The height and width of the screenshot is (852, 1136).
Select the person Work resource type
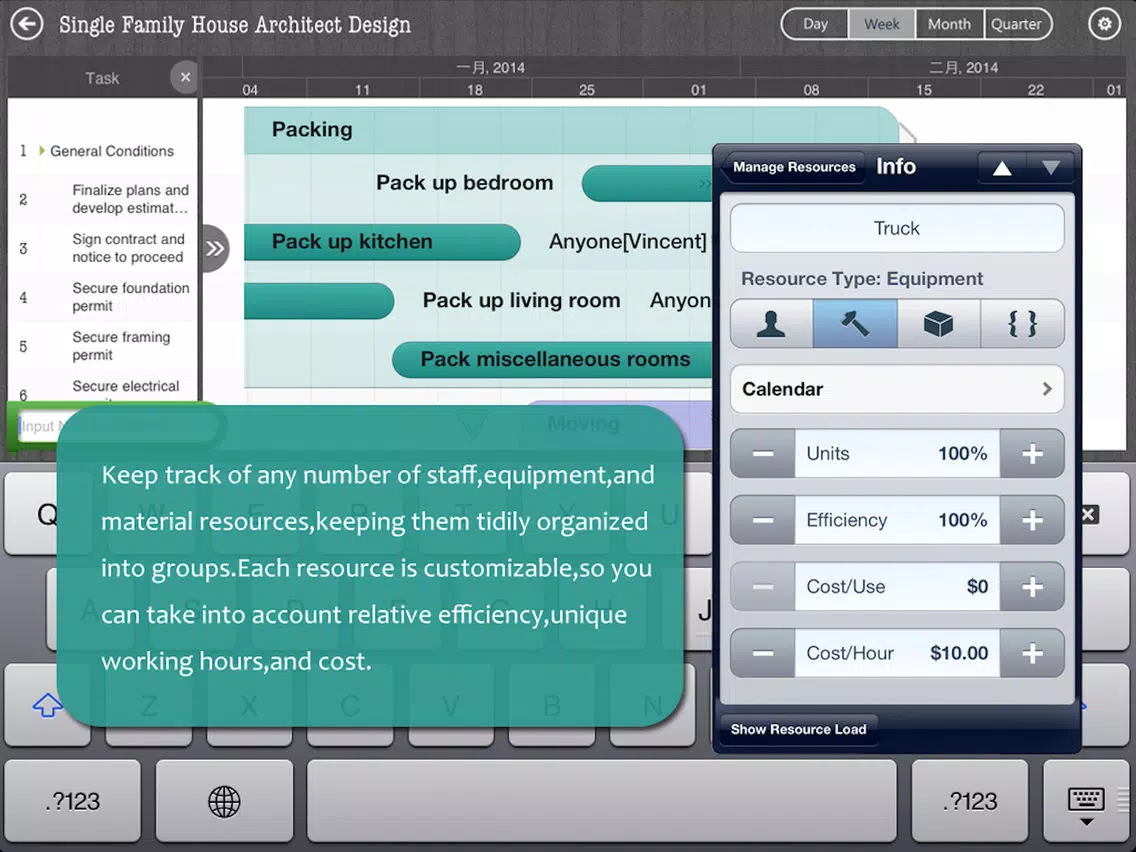point(771,324)
